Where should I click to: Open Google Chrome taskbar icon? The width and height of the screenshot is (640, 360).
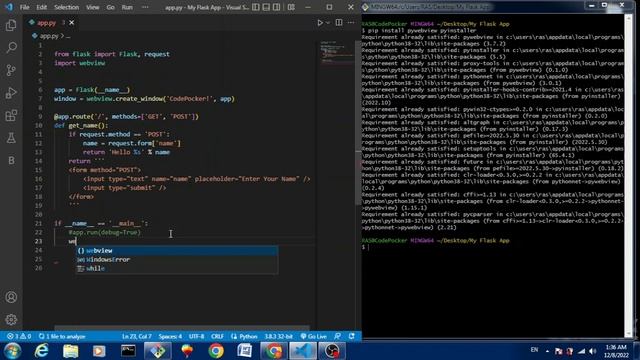216,351
